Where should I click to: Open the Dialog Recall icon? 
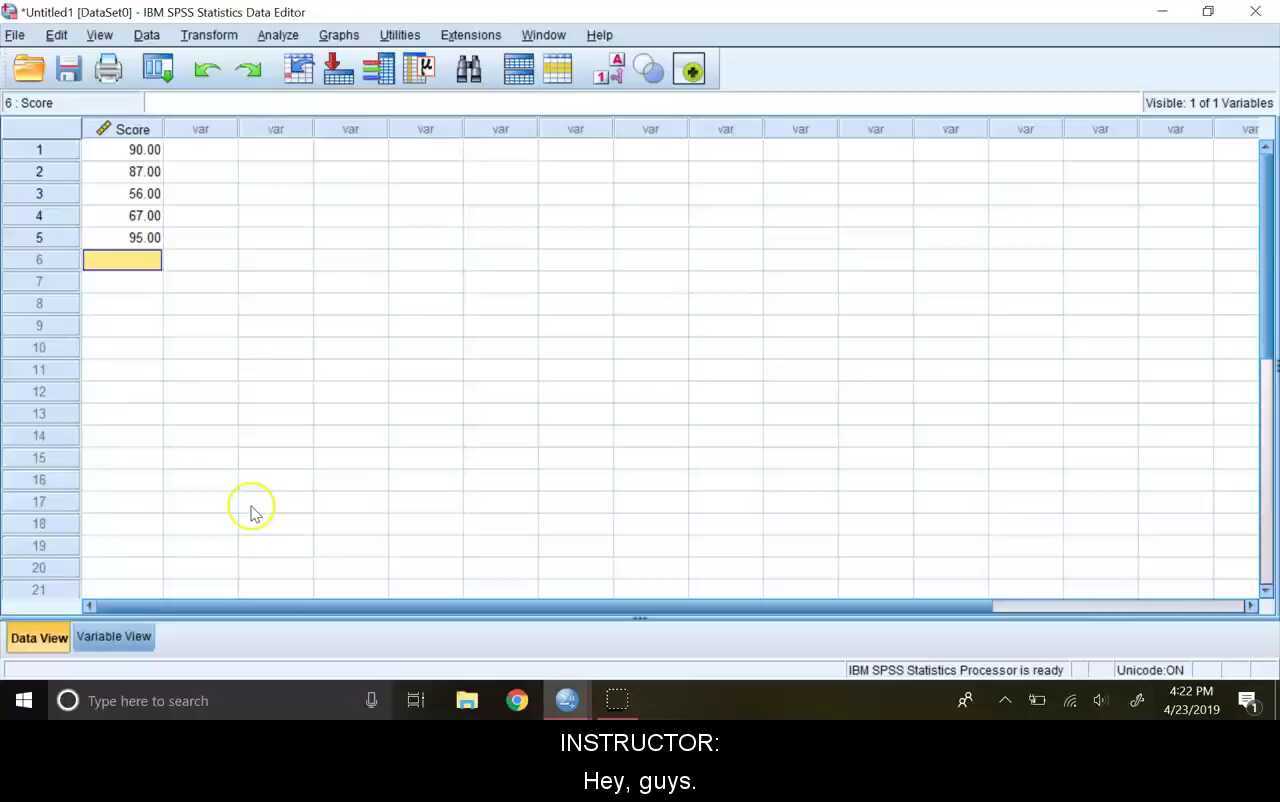(x=158, y=68)
